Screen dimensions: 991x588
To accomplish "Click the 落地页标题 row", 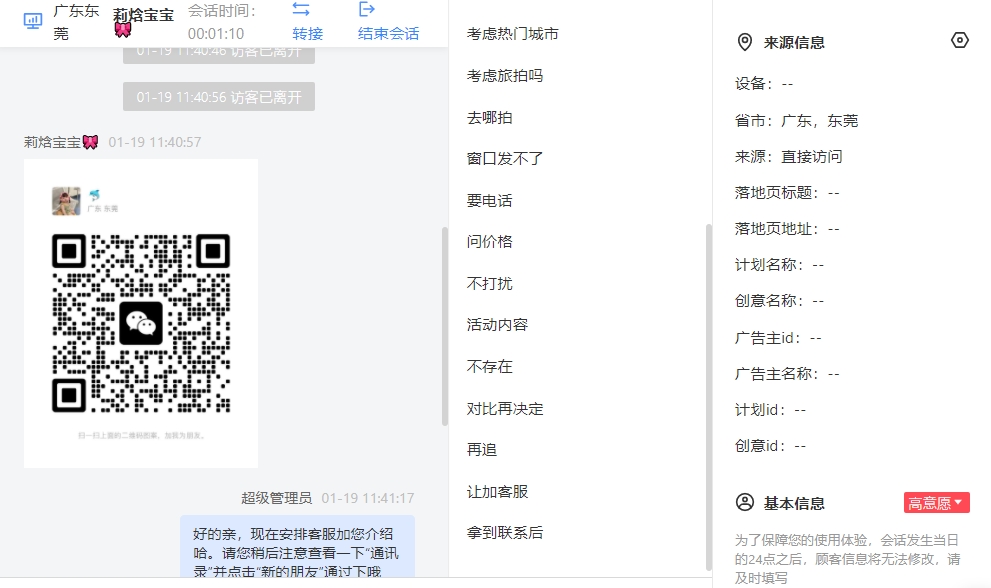I will [x=787, y=193].
